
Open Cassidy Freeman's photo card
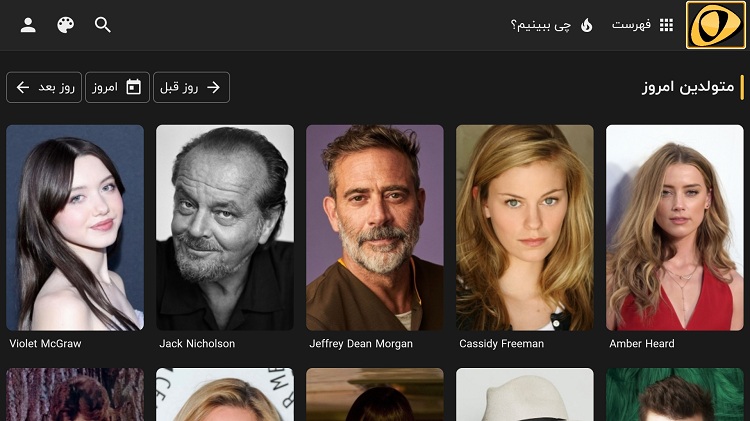click(x=525, y=228)
